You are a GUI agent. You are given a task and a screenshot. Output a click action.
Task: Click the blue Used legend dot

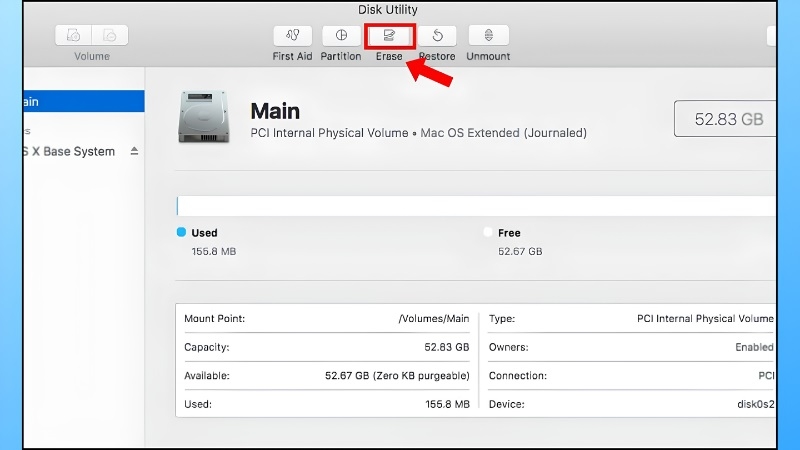[181, 232]
